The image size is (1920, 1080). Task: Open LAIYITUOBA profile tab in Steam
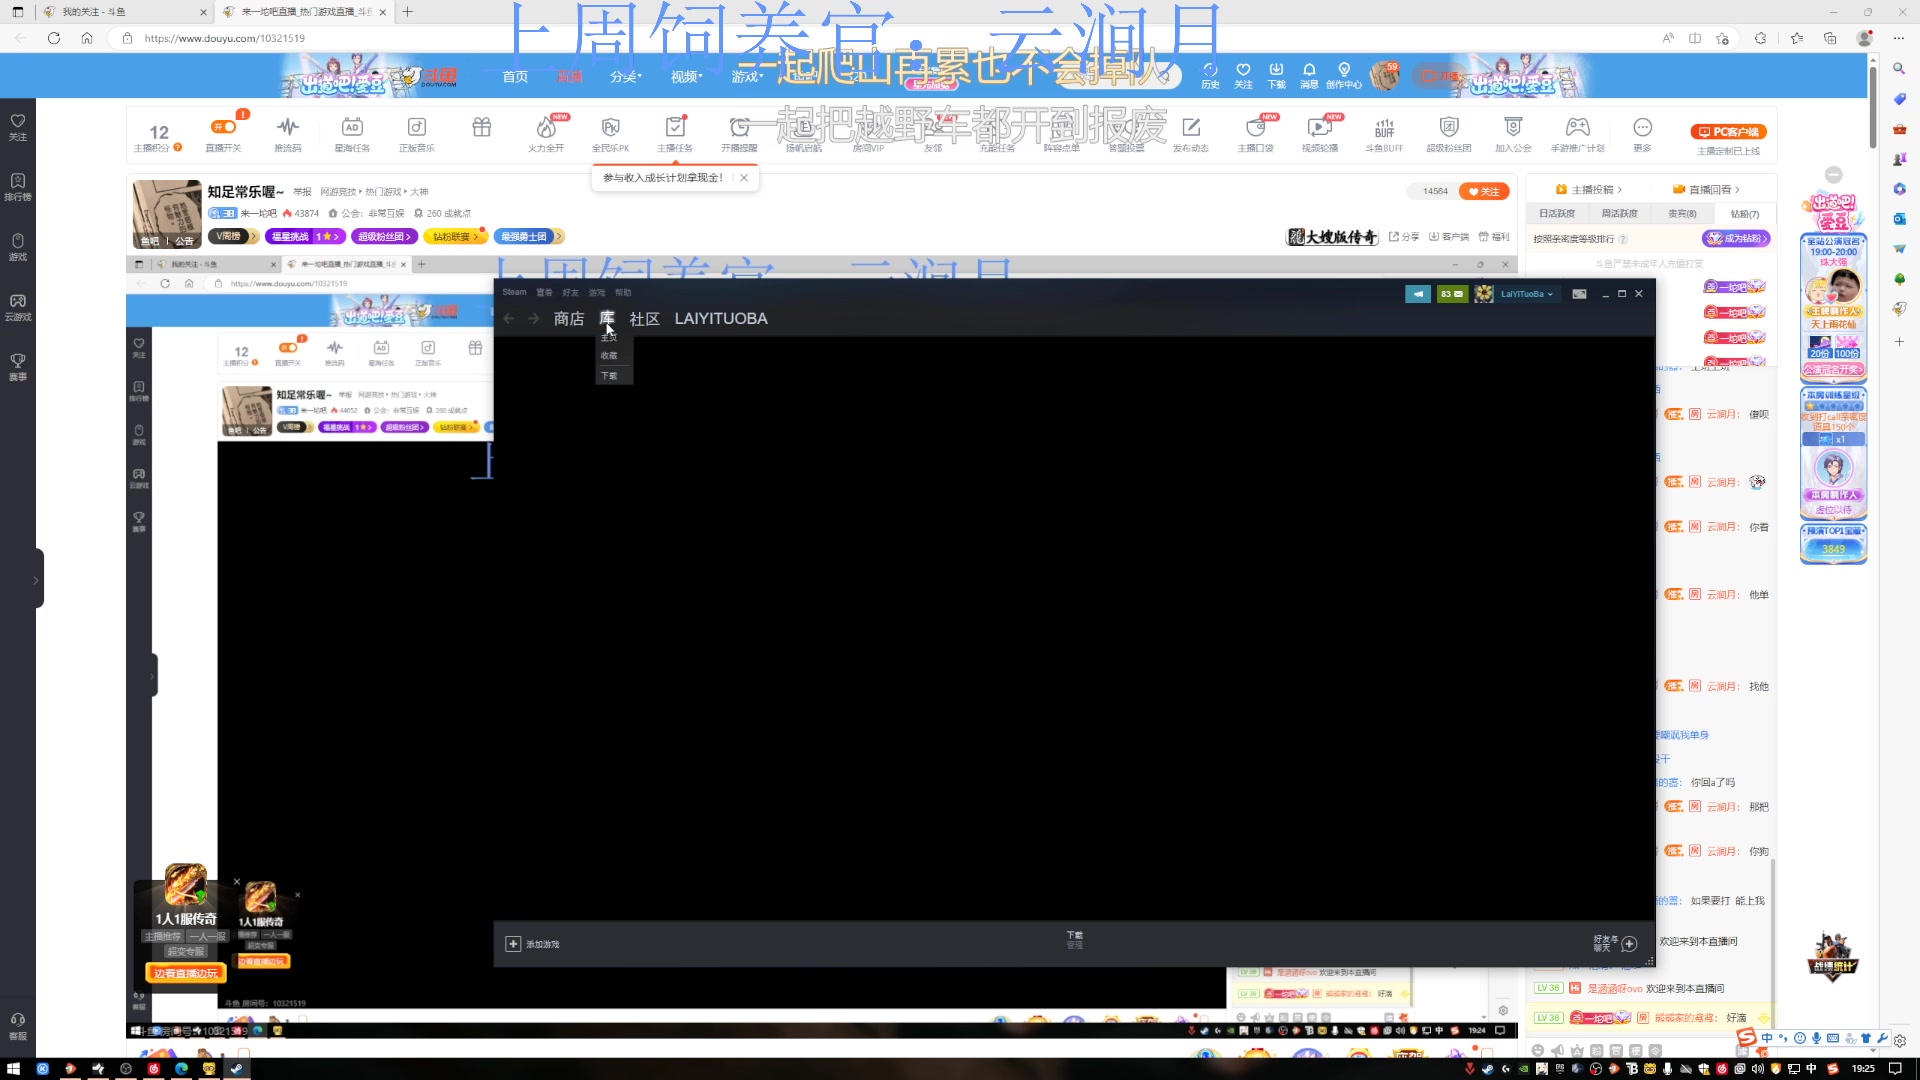(721, 319)
